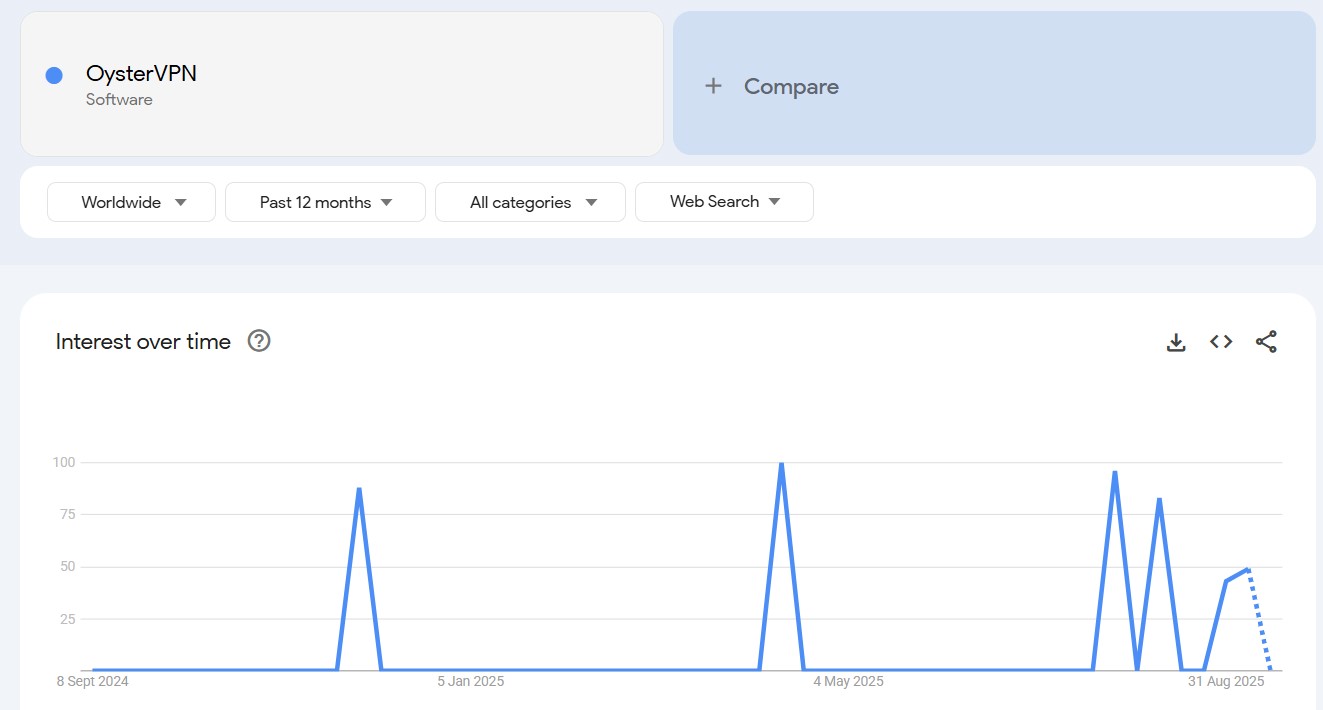This screenshot has height=710, width=1323.
Task: Click the blue dot next to OysterVPN
Action: click(54, 75)
